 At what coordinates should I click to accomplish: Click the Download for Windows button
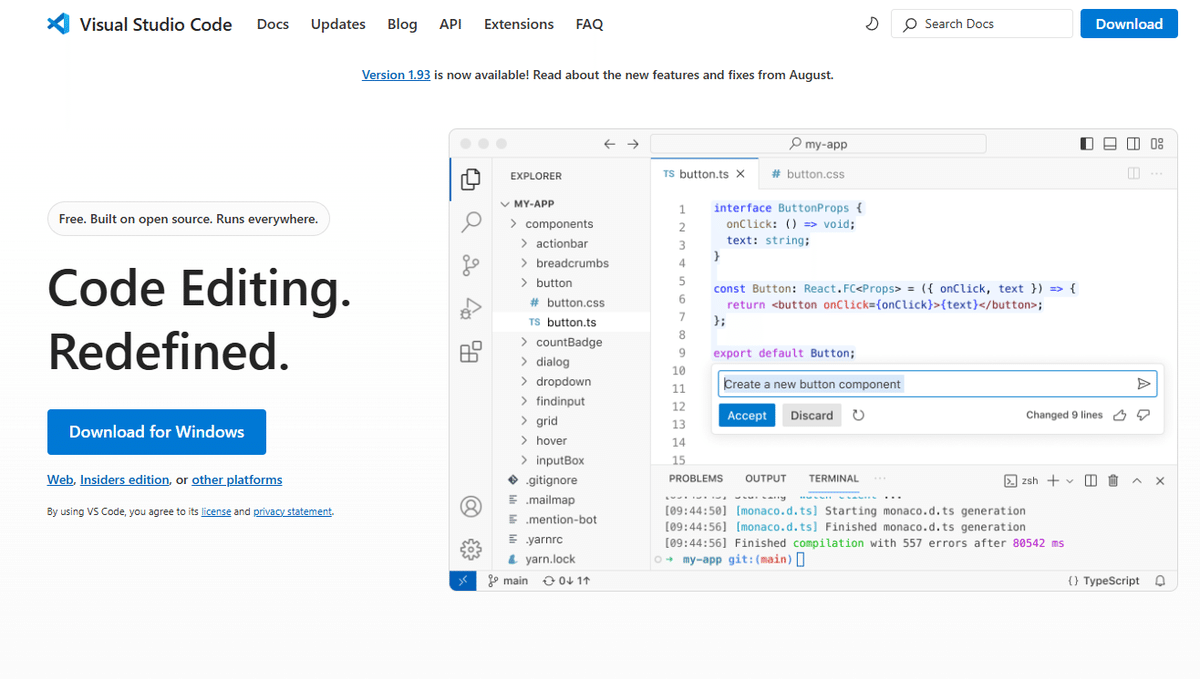(x=157, y=432)
